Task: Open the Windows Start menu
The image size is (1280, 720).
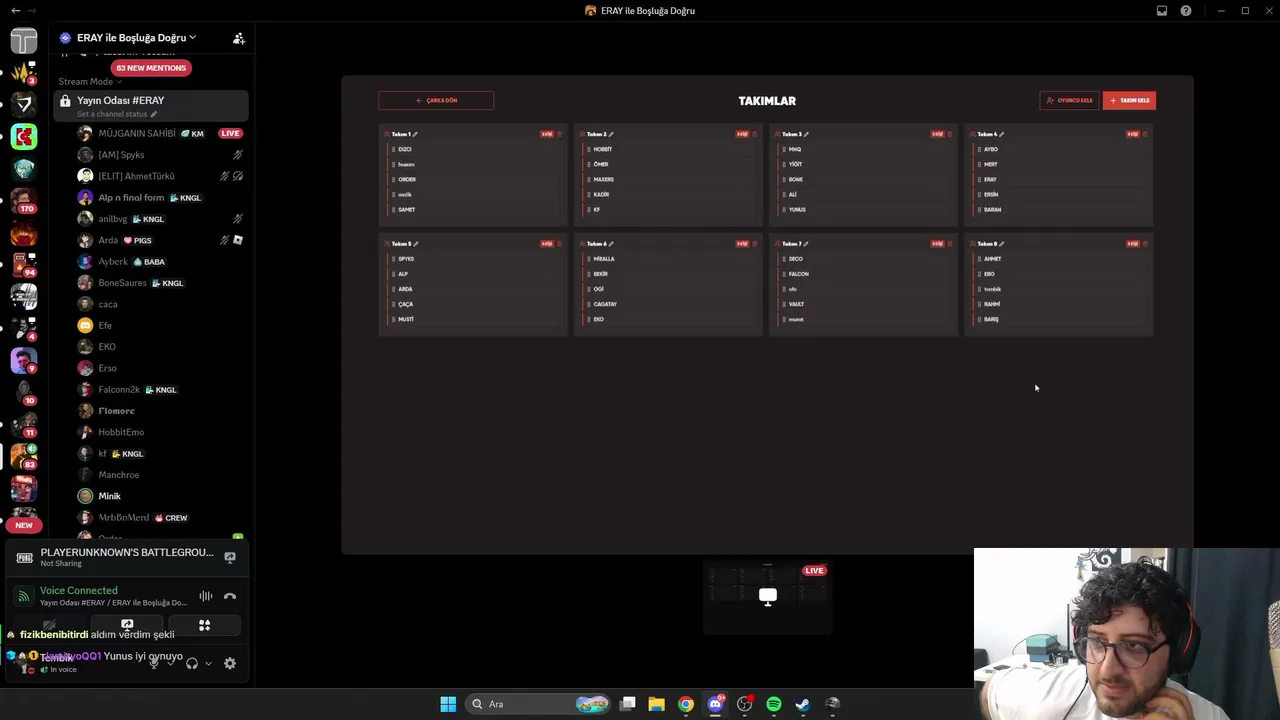Action: point(448,704)
